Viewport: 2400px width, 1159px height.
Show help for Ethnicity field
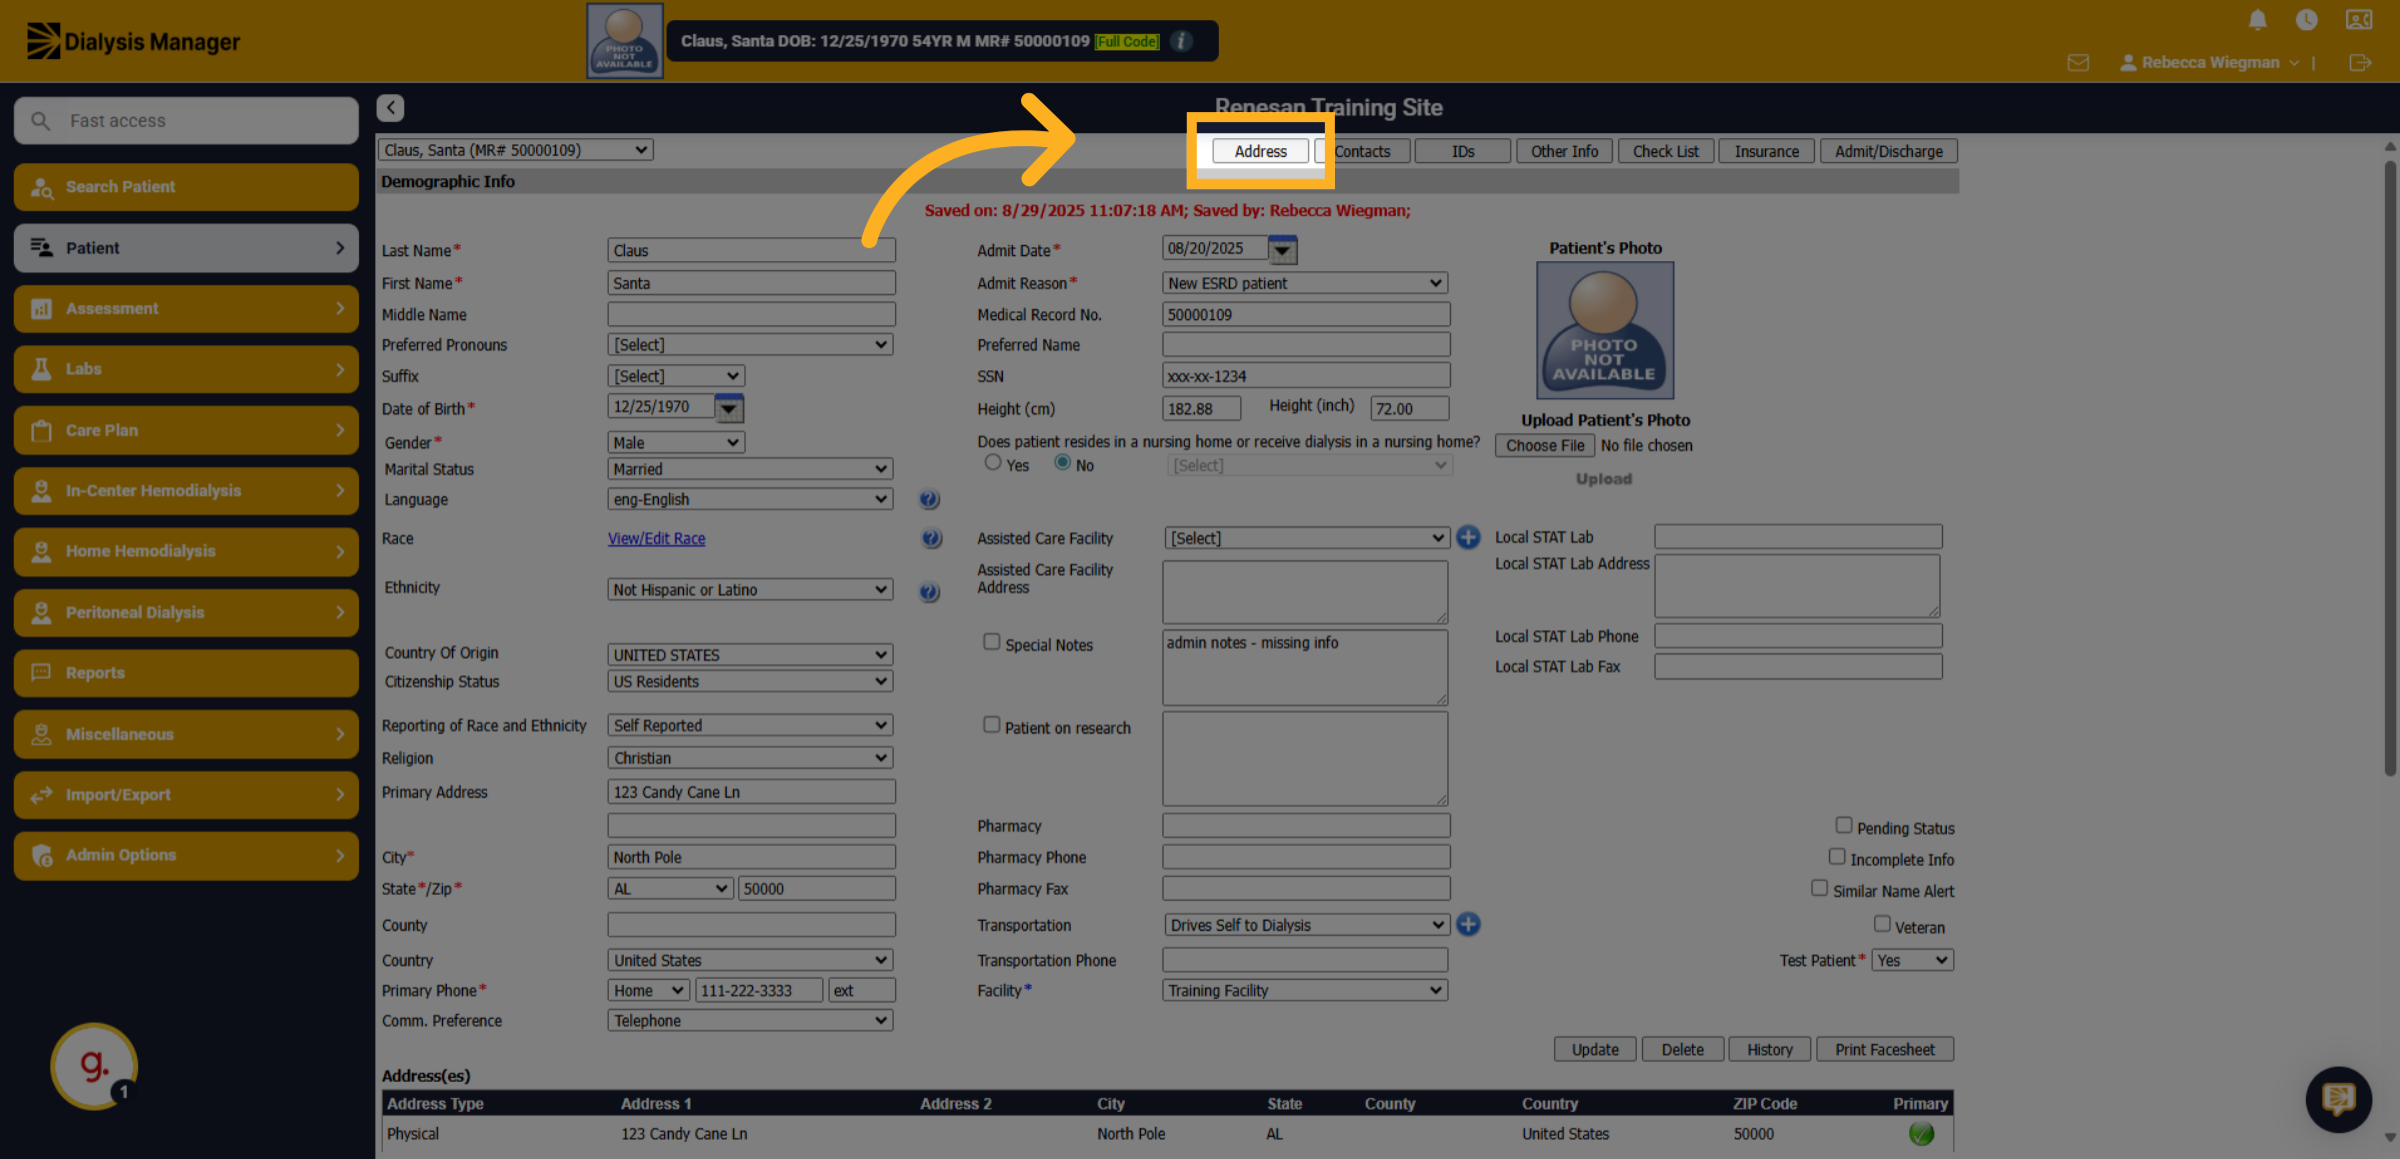[x=929, y=591]
